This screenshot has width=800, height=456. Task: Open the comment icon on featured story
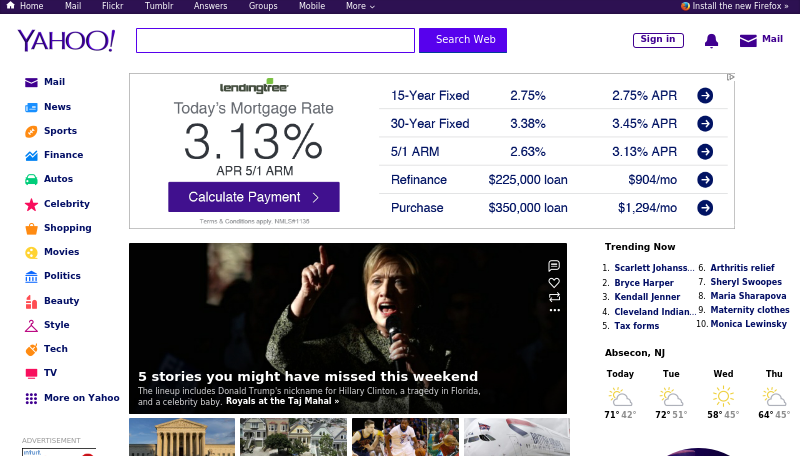(554, 266)
